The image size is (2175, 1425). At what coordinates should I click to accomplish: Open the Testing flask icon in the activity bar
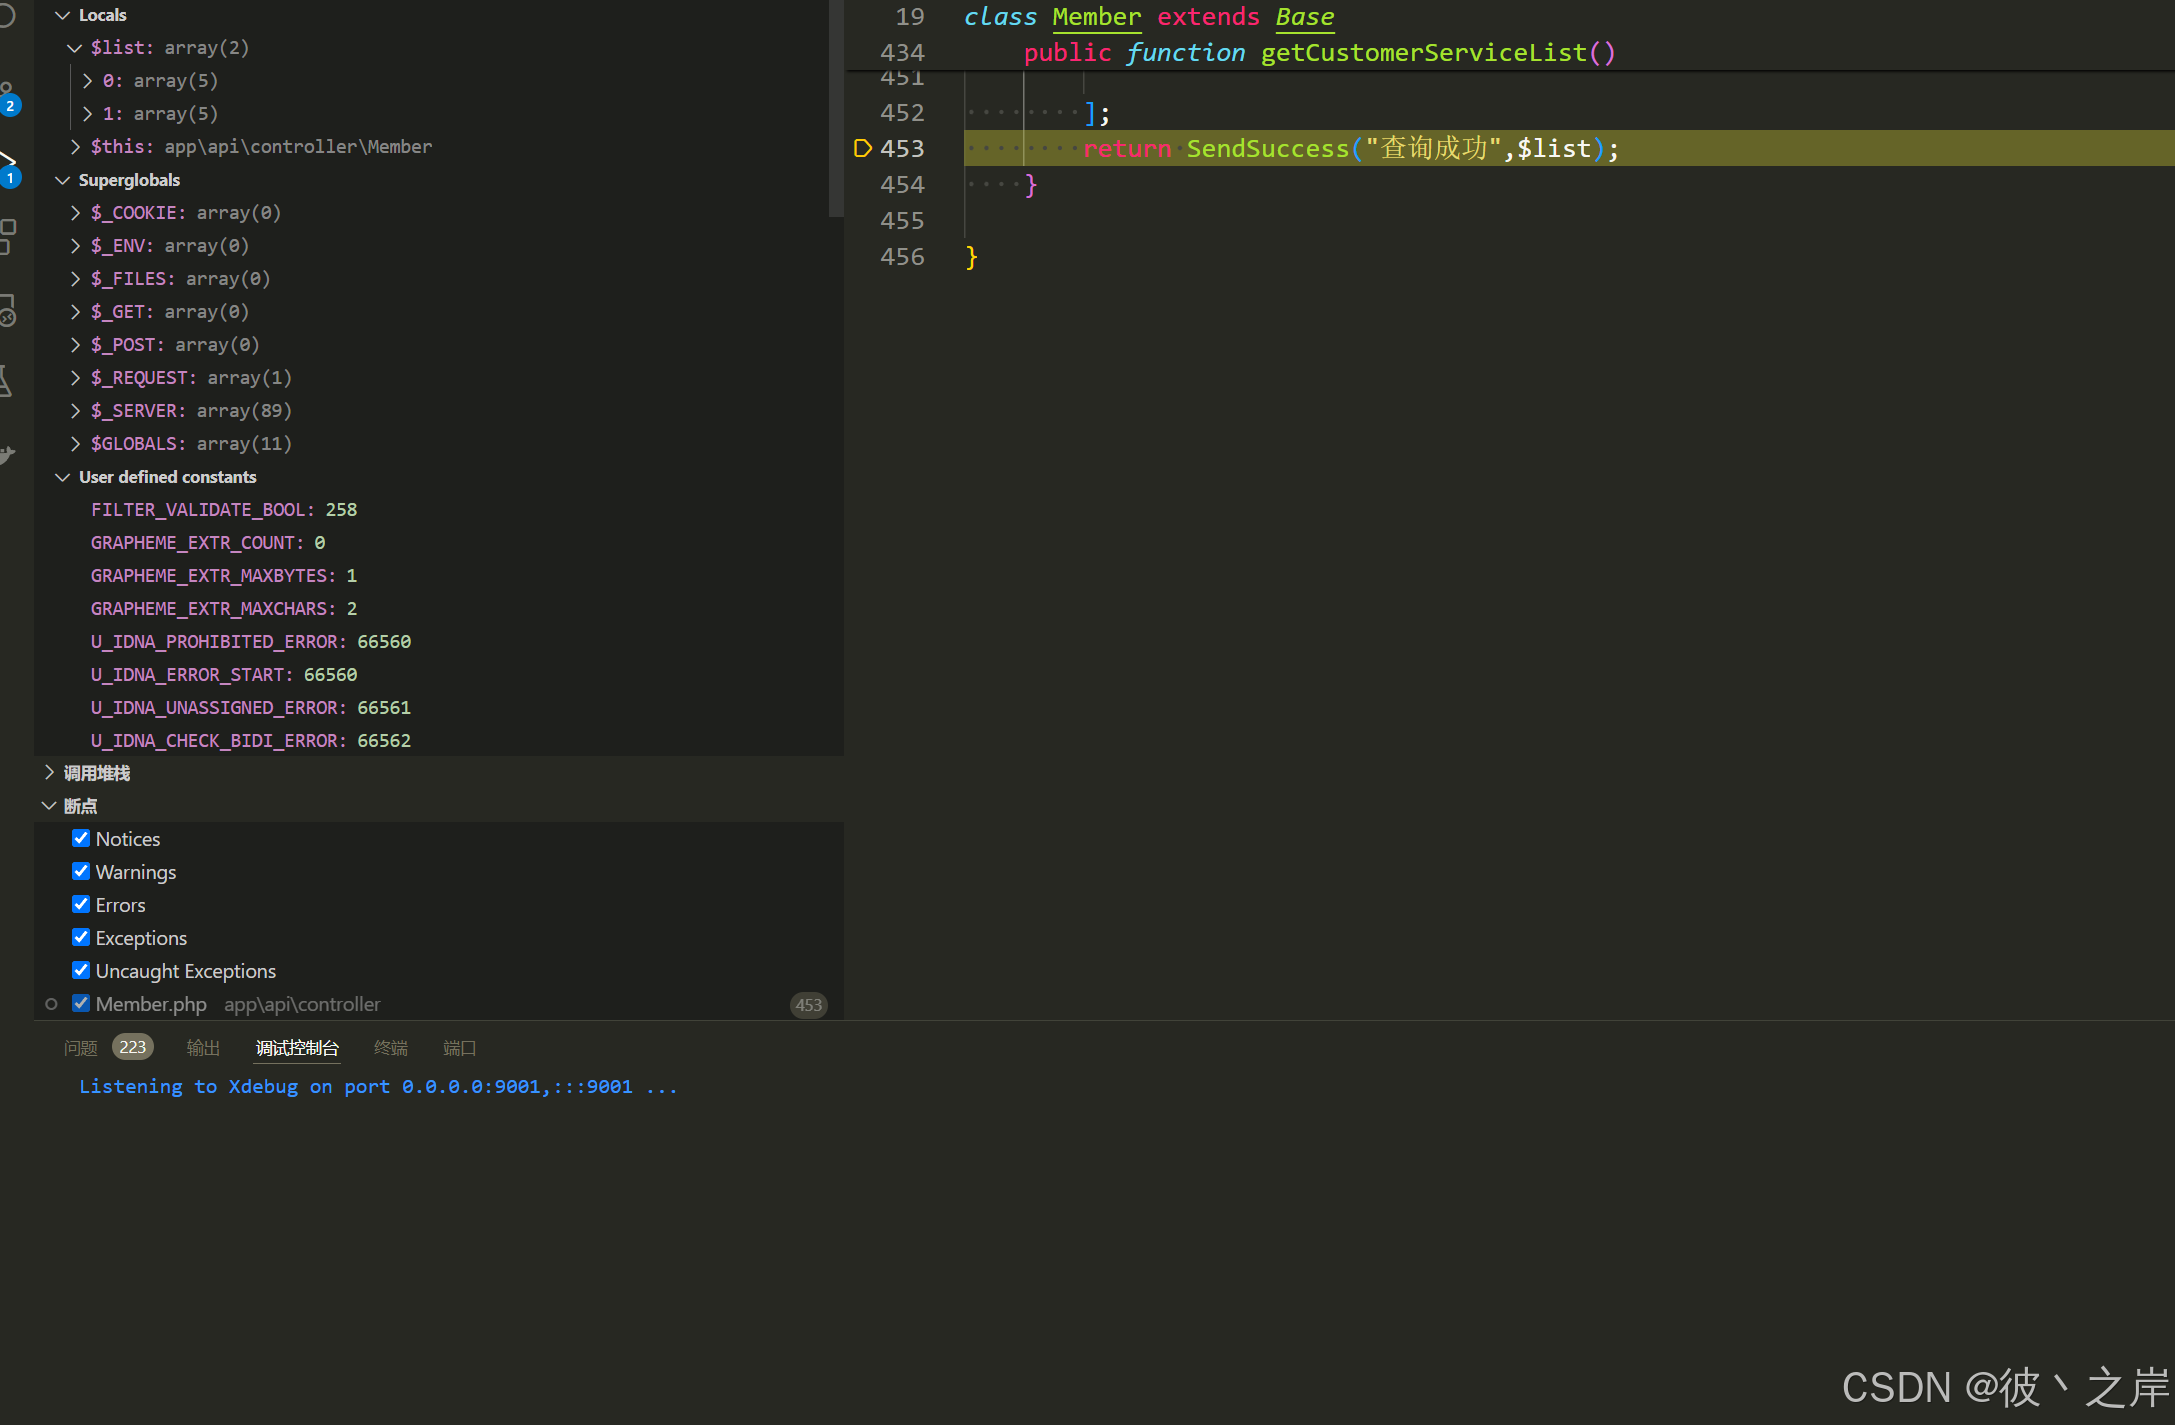(6, 381)
